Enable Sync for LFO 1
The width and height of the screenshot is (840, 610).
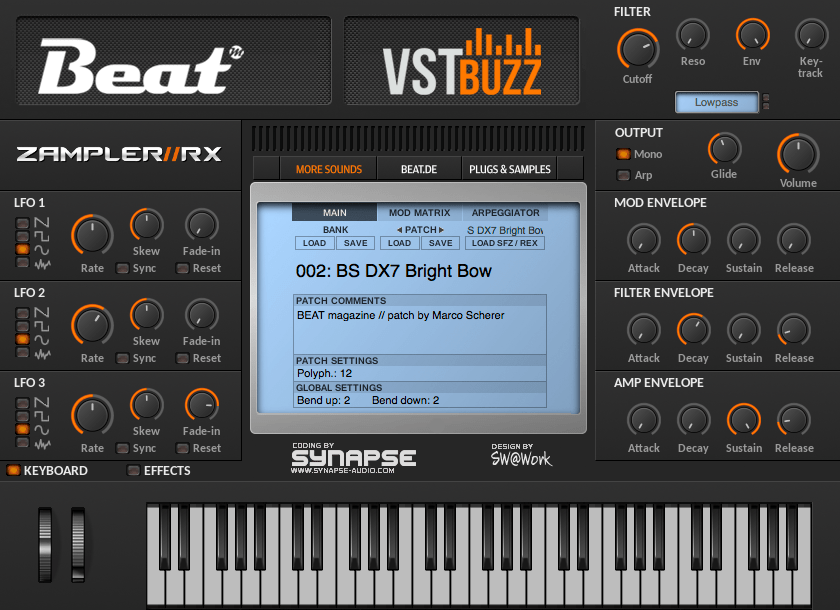pyautogui.click(x=123, y=268)
